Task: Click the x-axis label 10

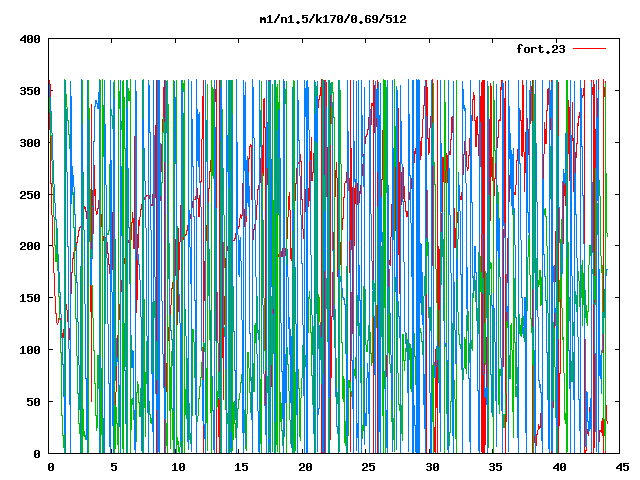Action: pyautogui.click(x=178, y=467)
